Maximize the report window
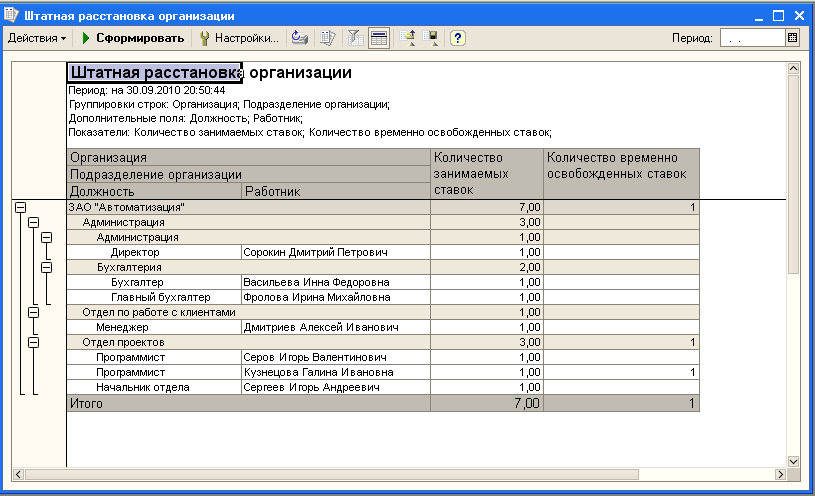The height and width of the screenshot is (496, 815). [x=778, y=16]
